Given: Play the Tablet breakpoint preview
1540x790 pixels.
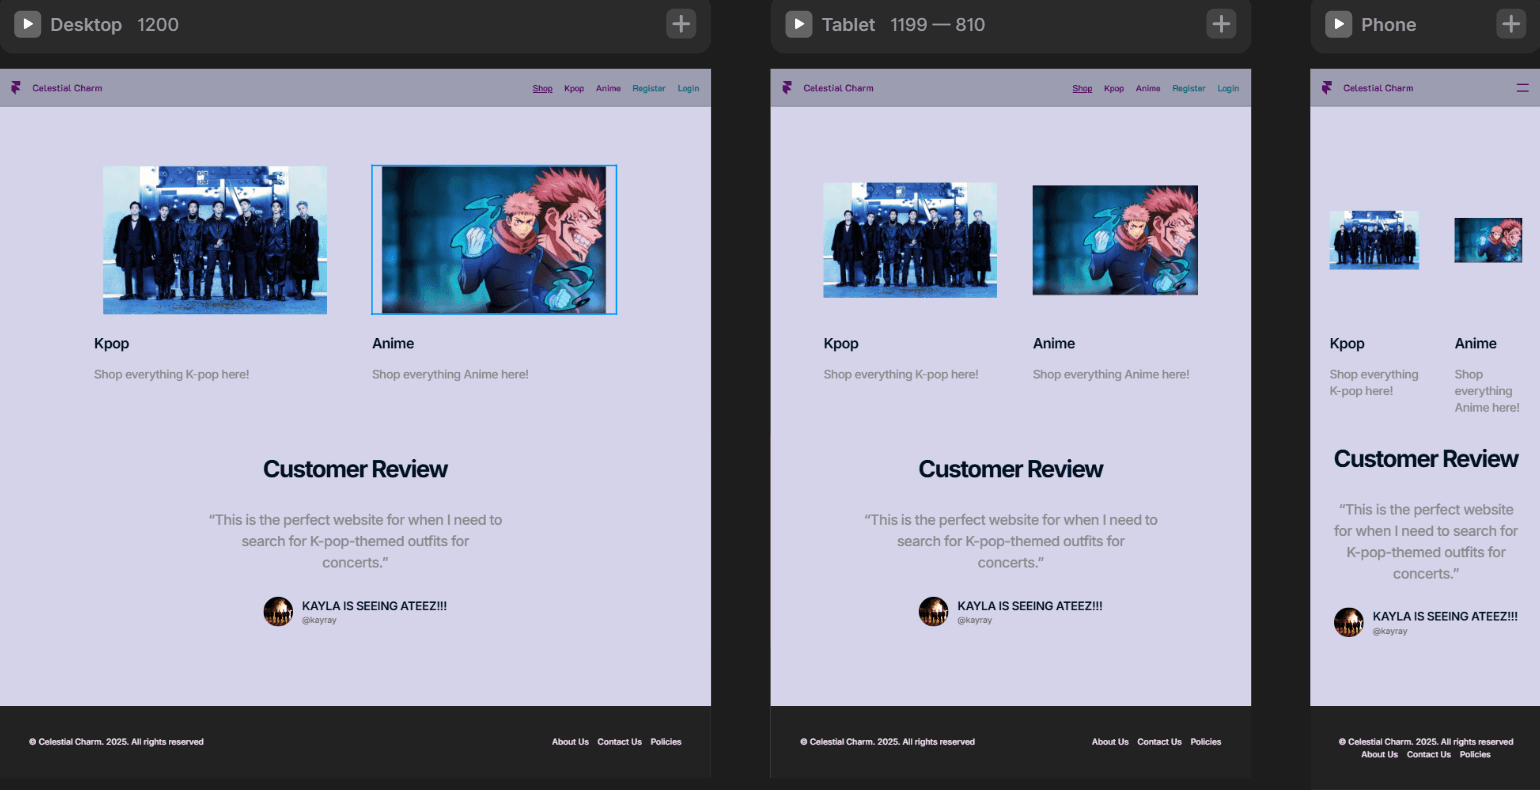Looking at the screenshot, I should coord(798,24).
